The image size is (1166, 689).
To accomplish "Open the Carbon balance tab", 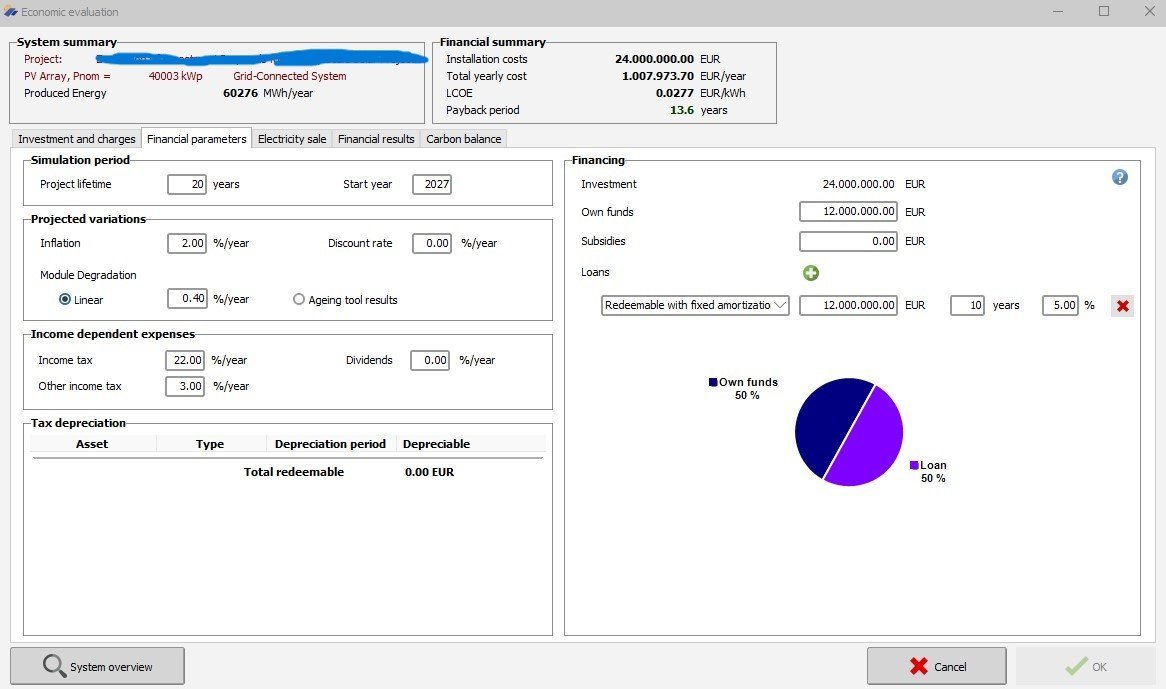I will coord(464,139).
